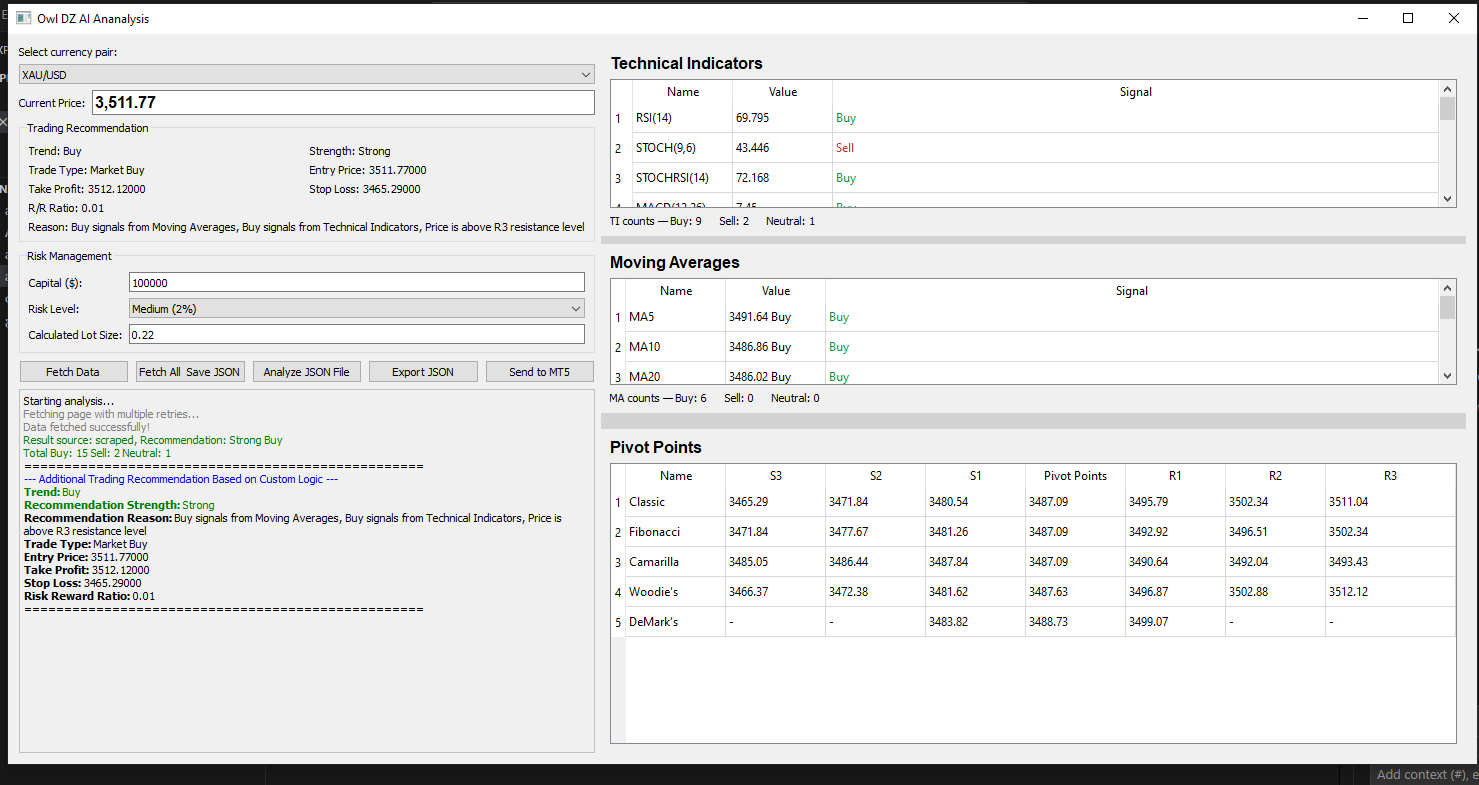Select the MA10 row in Moving Averages
Screen dimensions: 1479x785
[x=675, y=347]
